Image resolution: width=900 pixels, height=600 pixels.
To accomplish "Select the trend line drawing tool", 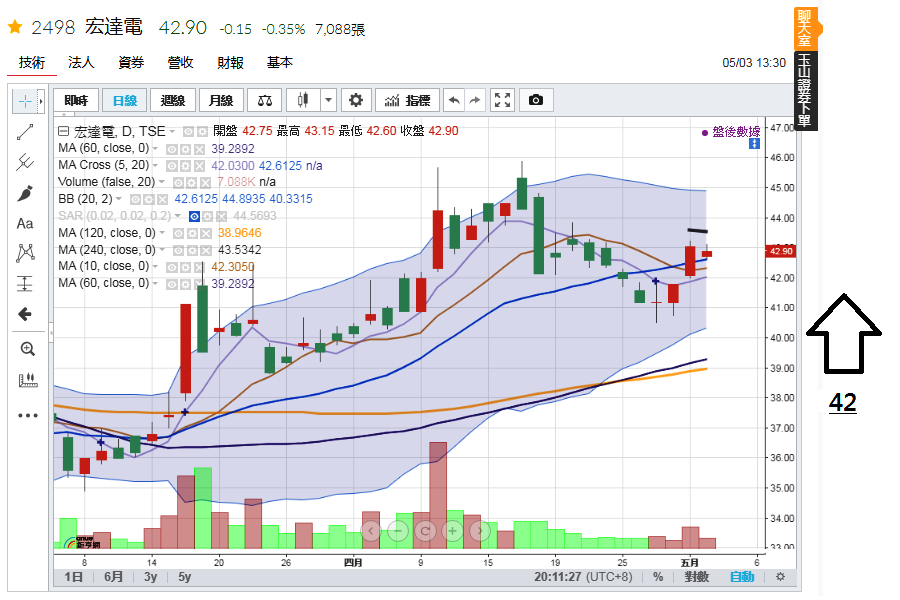I will click(25, 132).
